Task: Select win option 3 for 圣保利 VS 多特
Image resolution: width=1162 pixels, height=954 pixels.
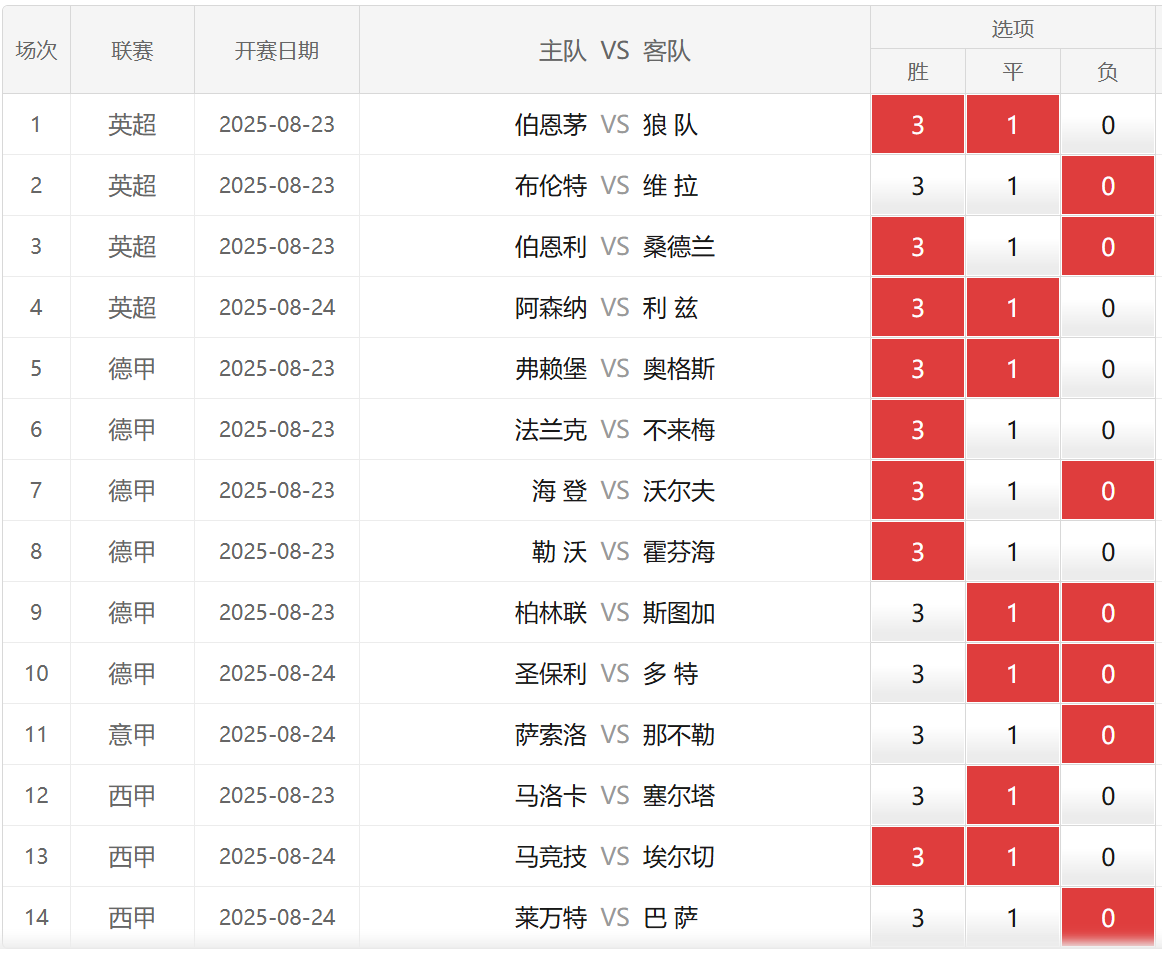Action: click(x=917, y=673)
